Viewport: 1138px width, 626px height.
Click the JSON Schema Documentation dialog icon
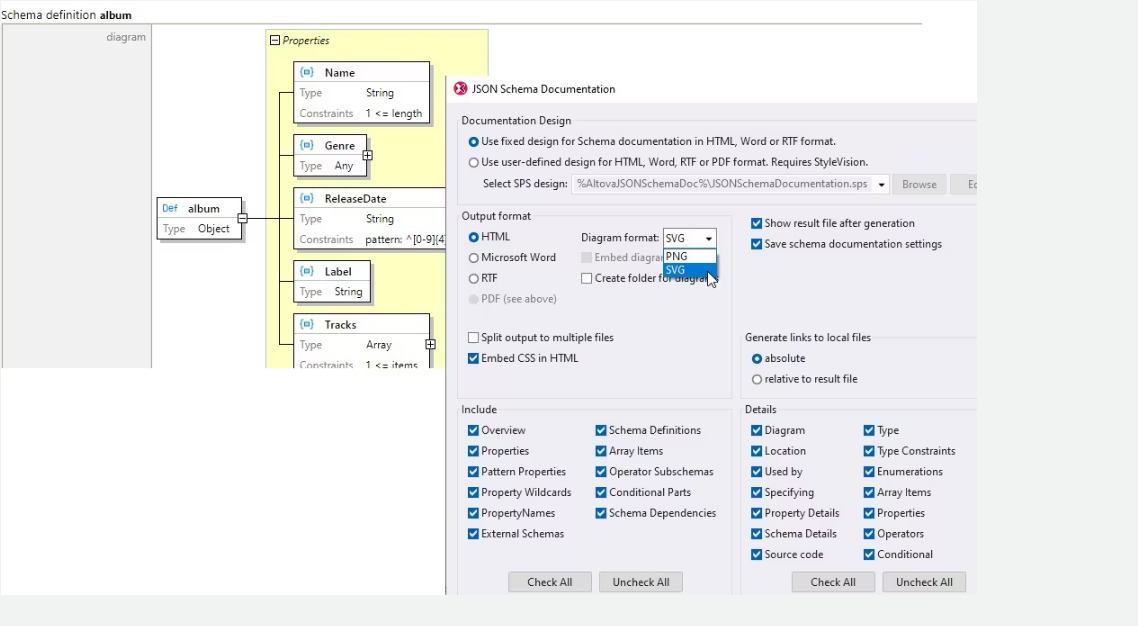[461, 89]
